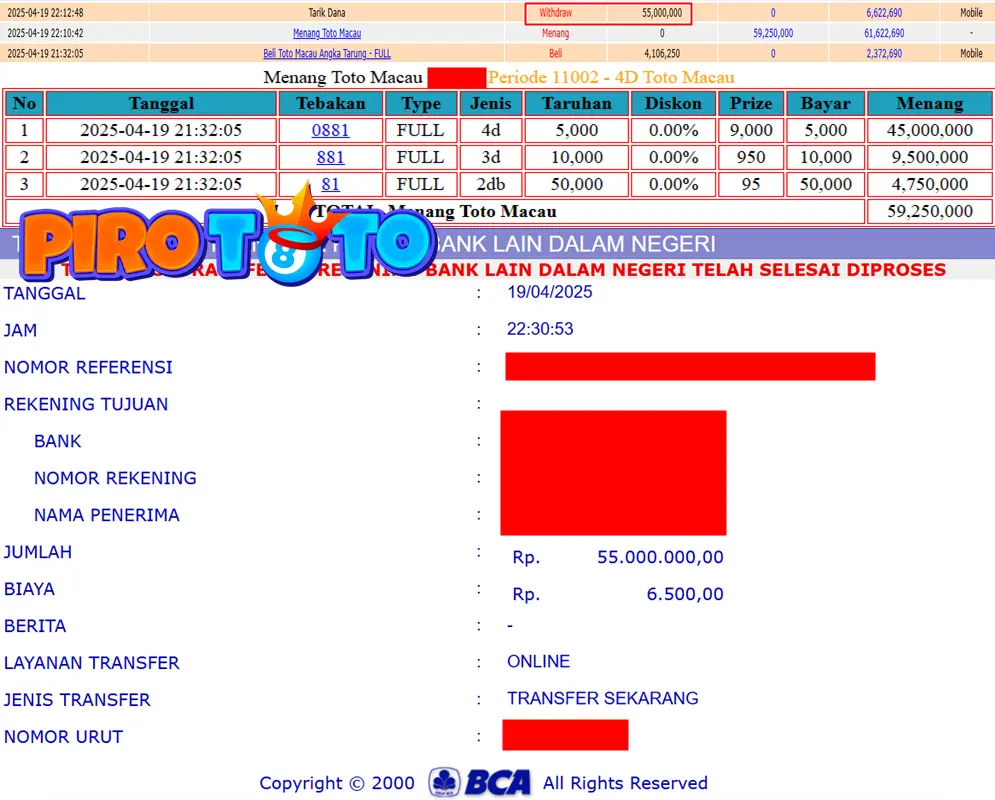This screenshot has height=800, width=995.
Task: Click the BCA logo in footer
Action: coord(479,782)
